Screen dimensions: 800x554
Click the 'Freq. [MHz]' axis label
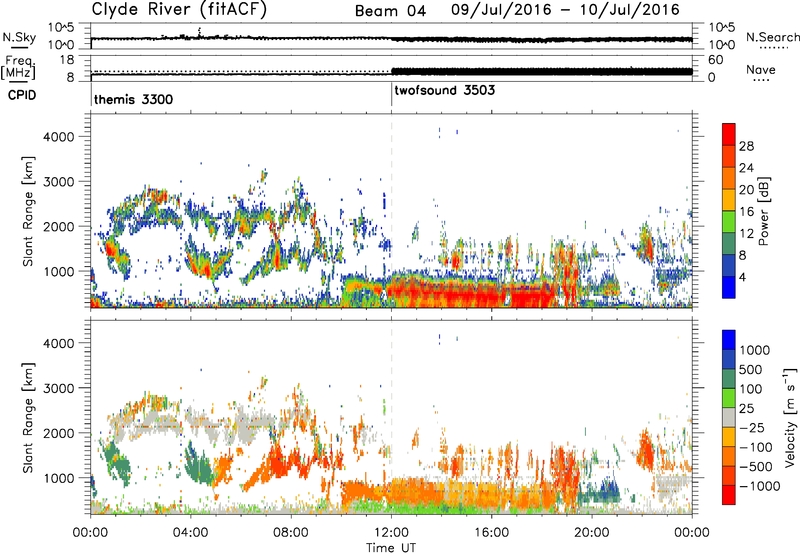pyautogui.click(x=18, y=68)
